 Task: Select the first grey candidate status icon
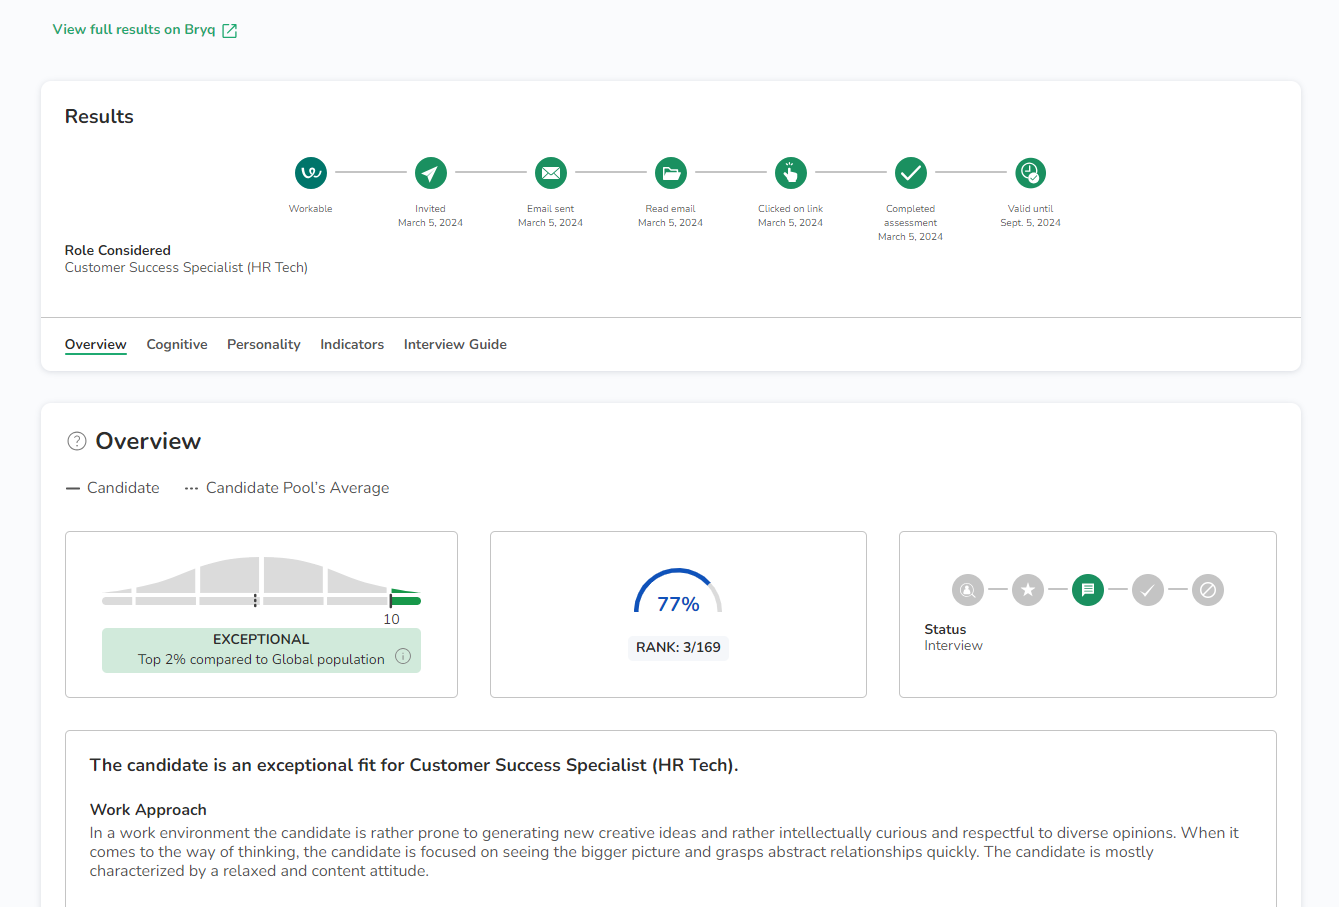point(968,590)
